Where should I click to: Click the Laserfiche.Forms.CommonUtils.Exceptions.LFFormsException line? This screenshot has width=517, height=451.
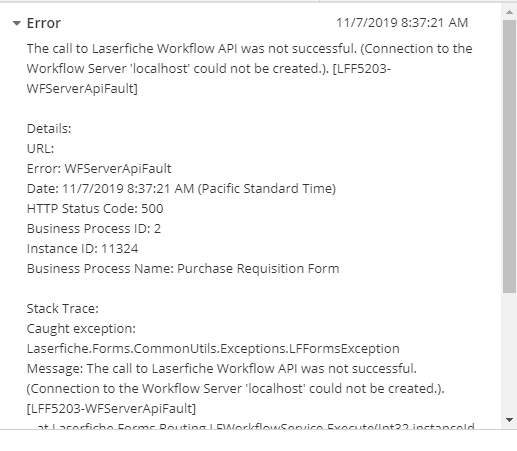[213, 349]
